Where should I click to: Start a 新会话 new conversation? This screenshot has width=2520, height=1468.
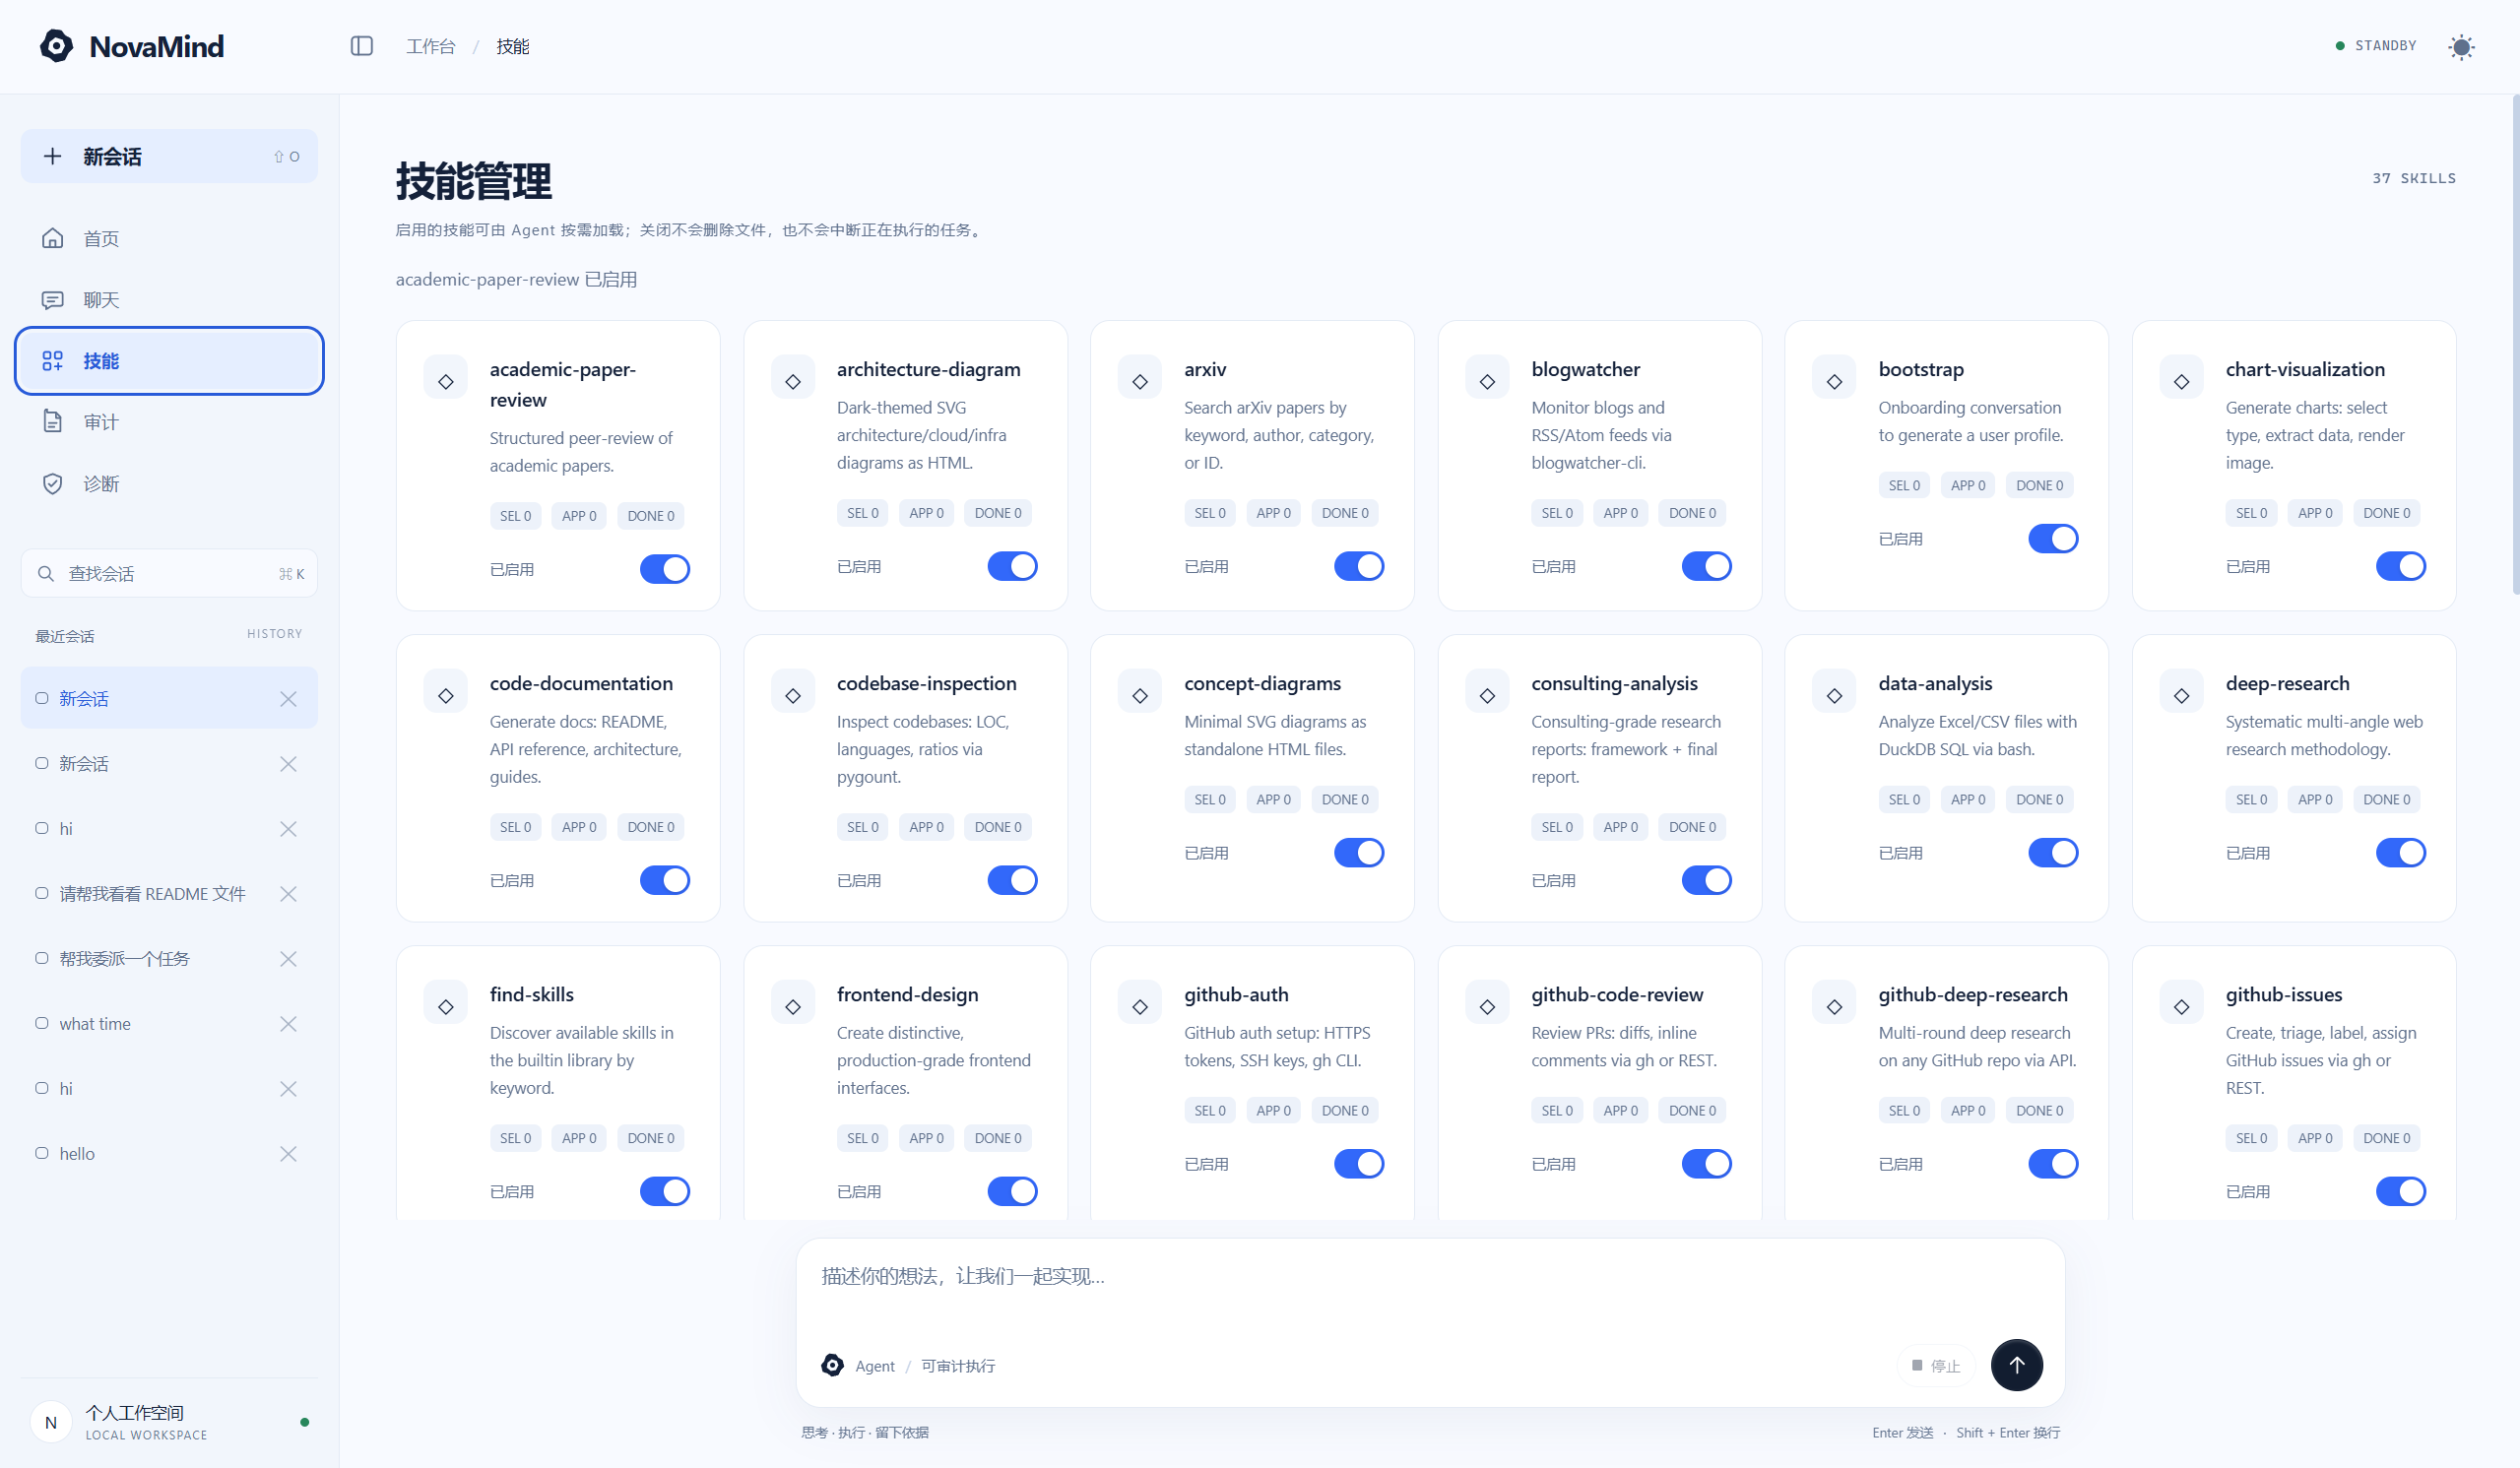click(169, 156)
